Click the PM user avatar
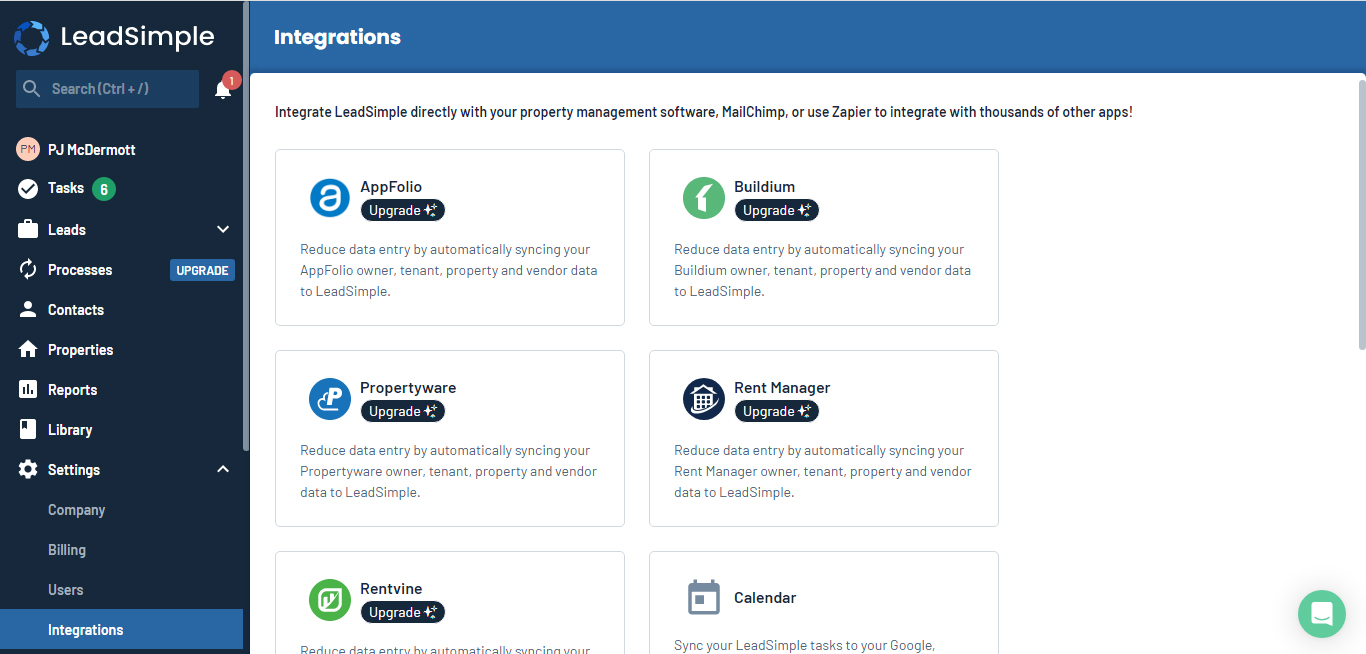This screenshot has width=1366, height=654. point(28,149)
